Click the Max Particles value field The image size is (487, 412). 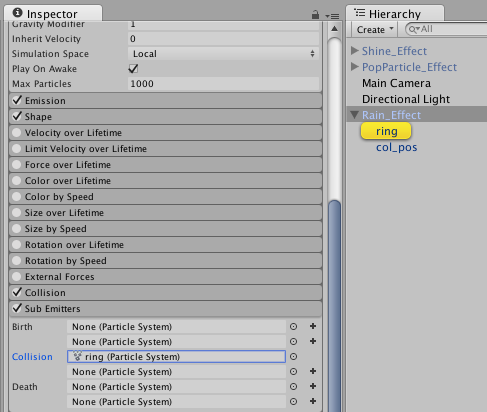click(x=223, y=84)
